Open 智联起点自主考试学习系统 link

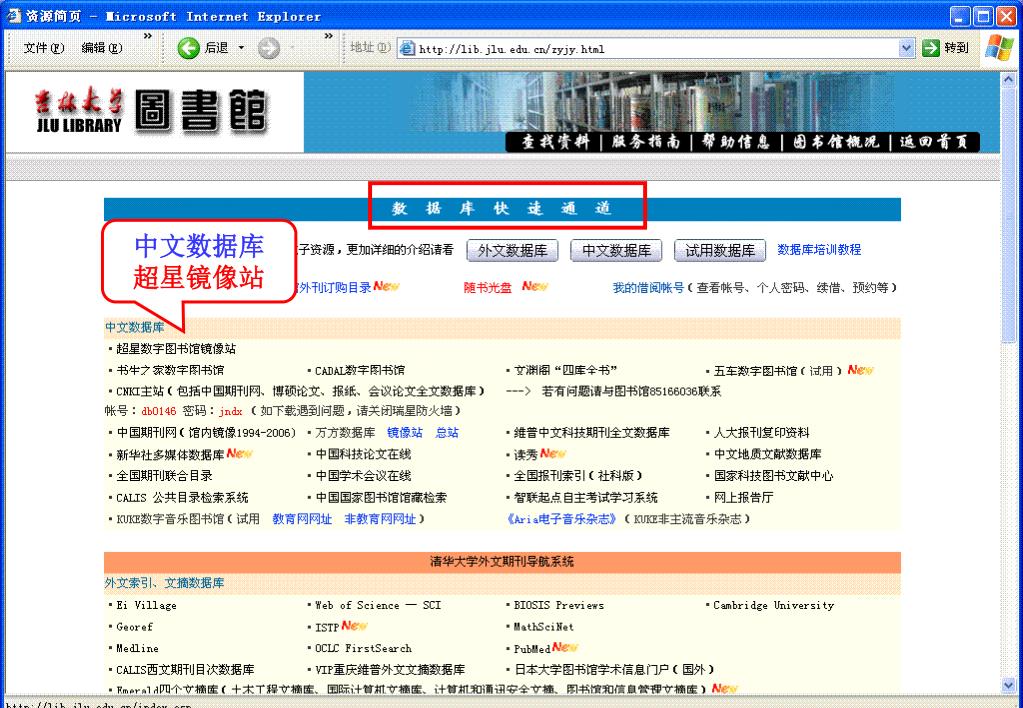coord(585,497)
